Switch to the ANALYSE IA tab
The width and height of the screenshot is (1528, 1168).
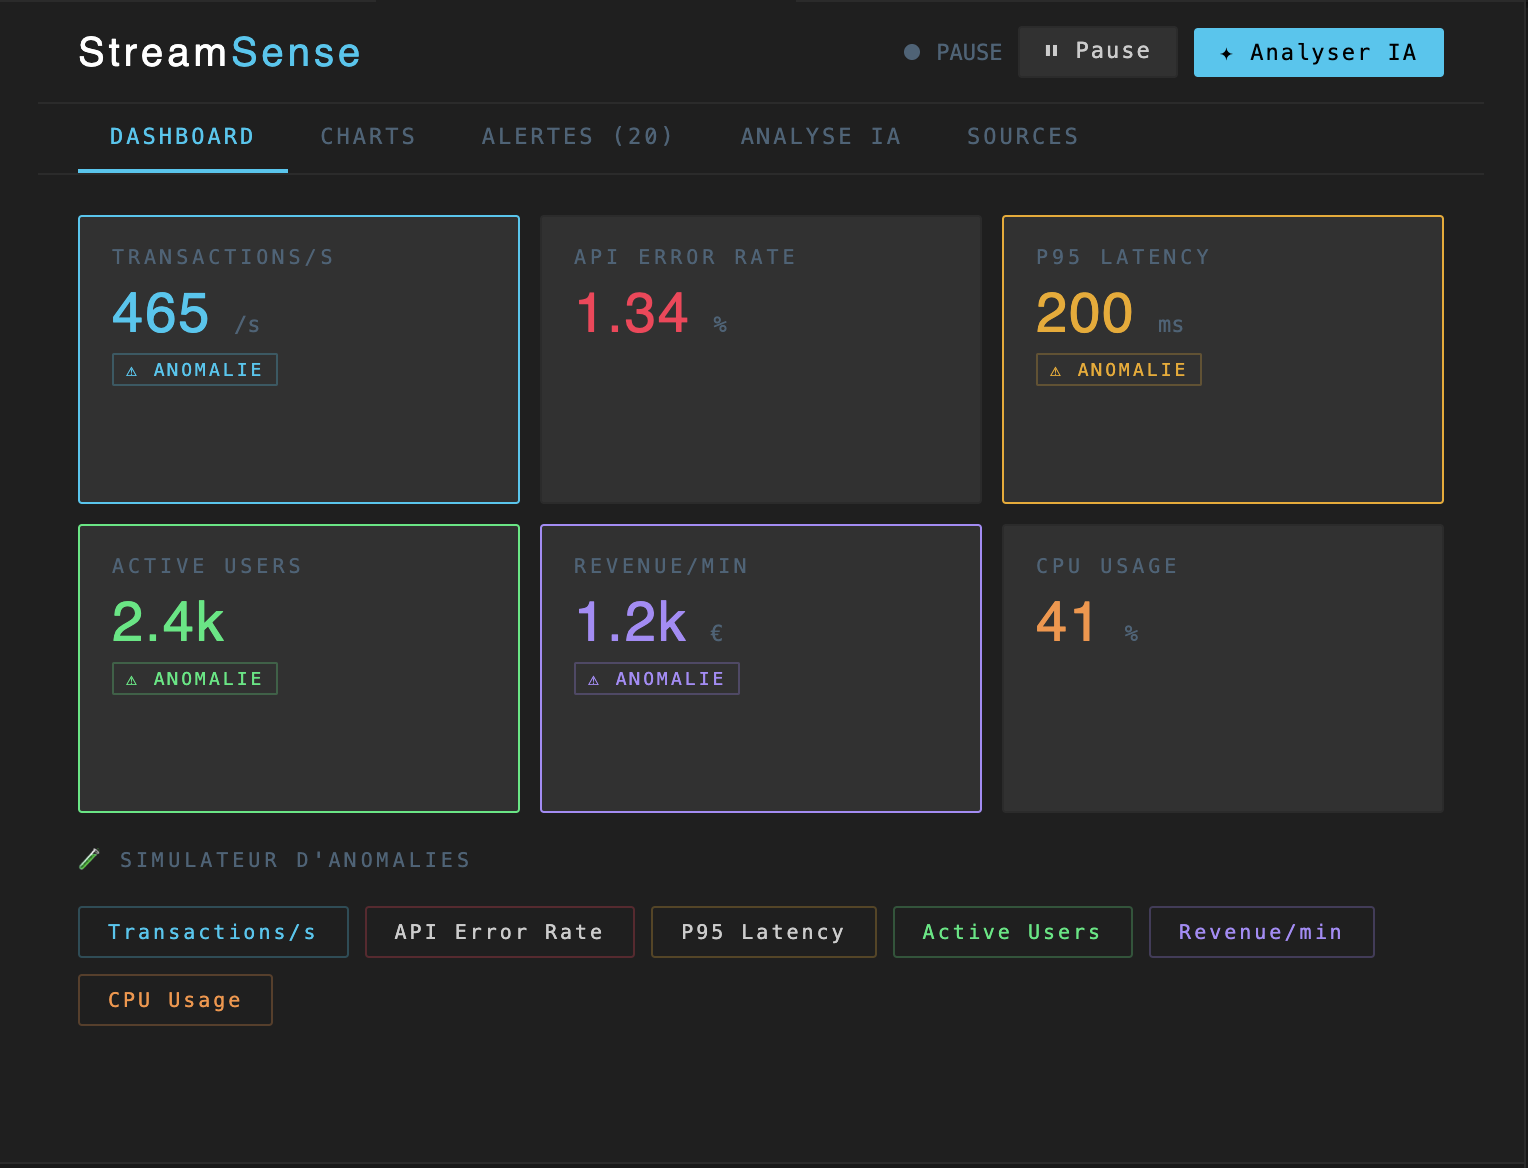pos(820,136)
